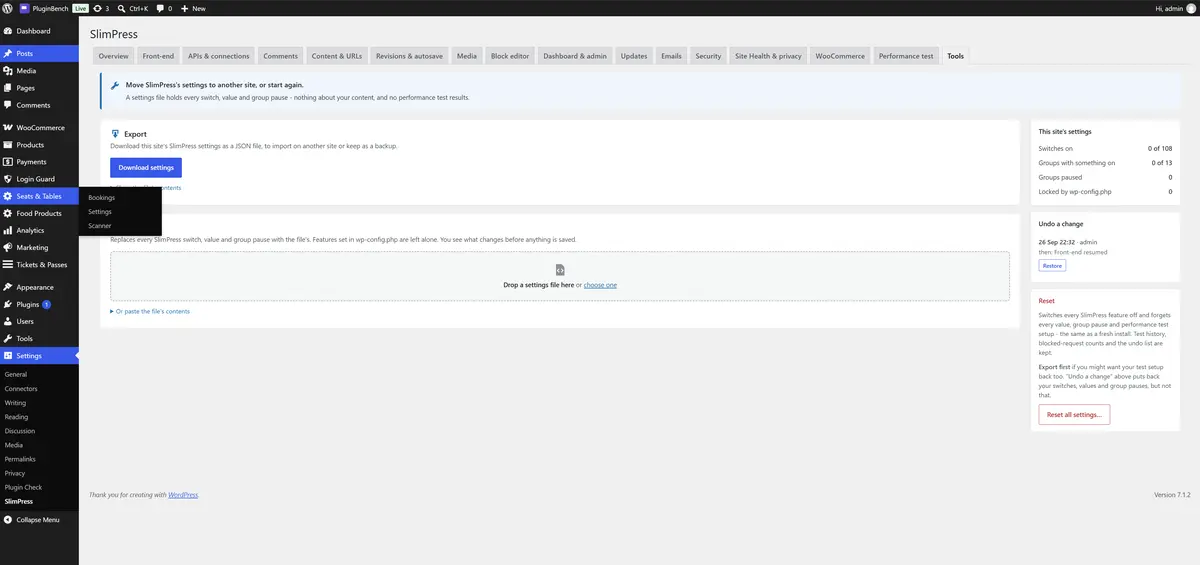Open the PluginBench site icon
This screenshot has width=1200, height=565.
tap(25, 7)
